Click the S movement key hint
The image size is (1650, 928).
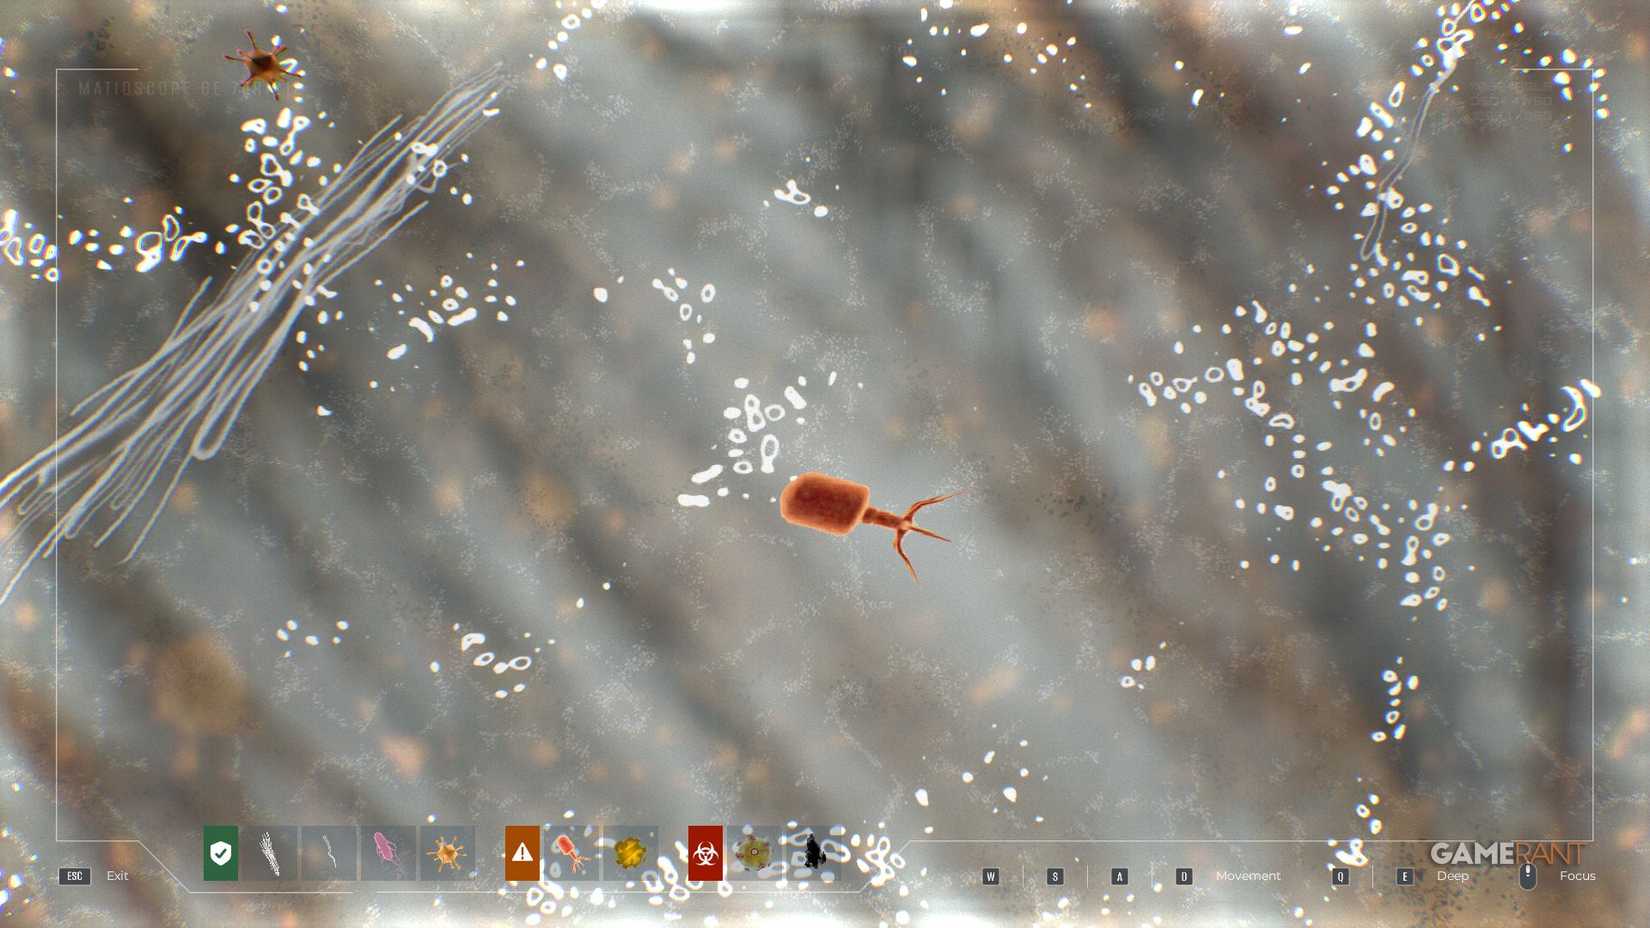pyautogui.click(x=1055, y=876)
